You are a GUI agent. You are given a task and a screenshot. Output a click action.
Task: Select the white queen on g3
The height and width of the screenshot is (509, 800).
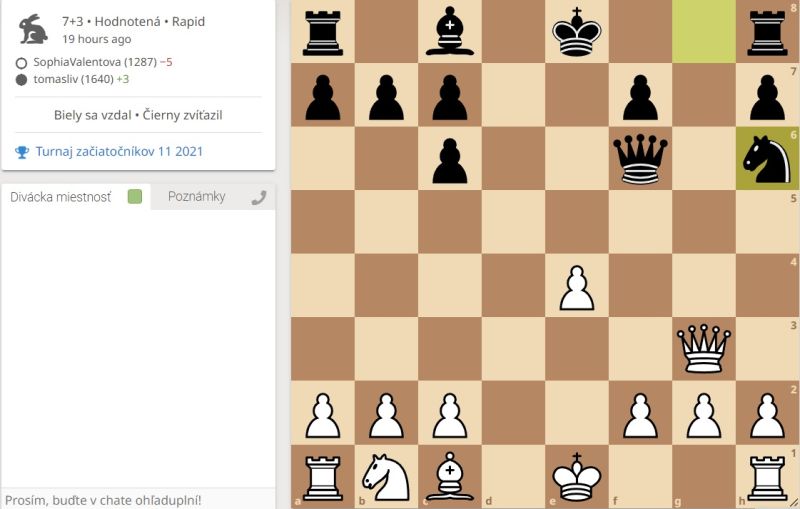pos(703,348)
